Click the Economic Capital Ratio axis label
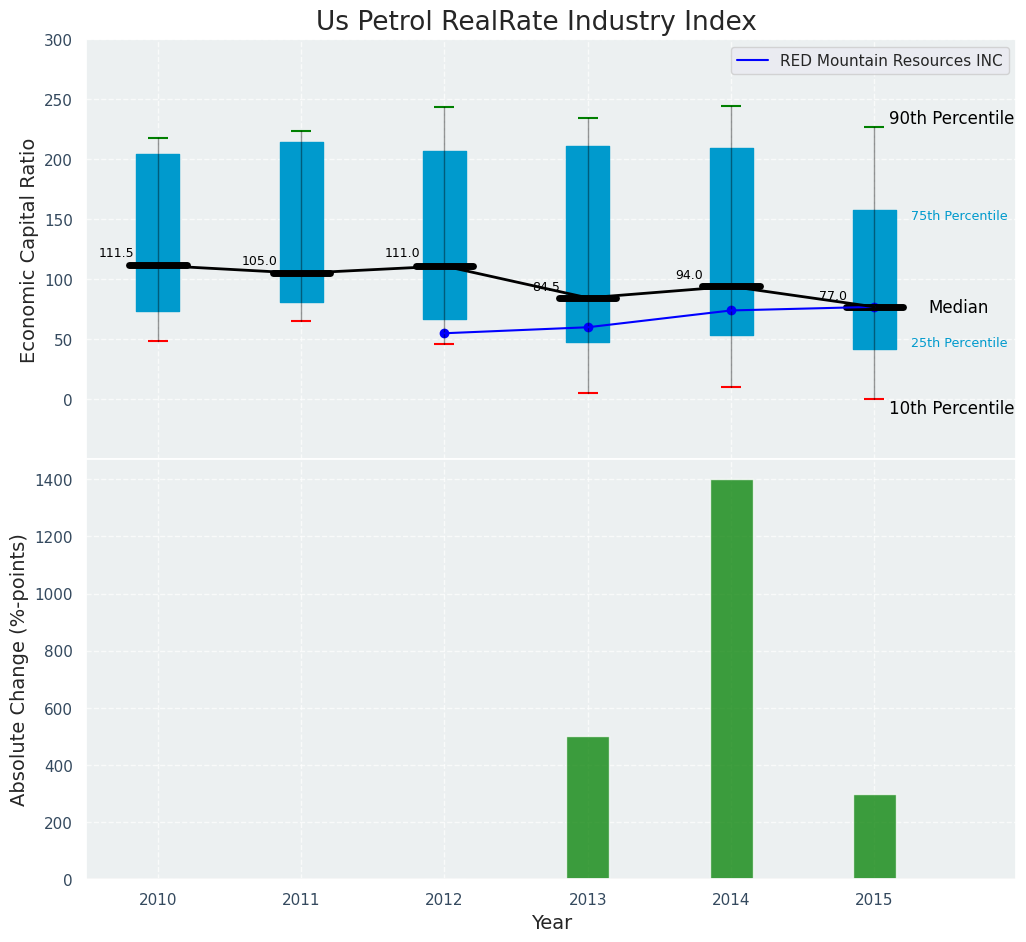The image size is (1026, 942). [29, 250]
